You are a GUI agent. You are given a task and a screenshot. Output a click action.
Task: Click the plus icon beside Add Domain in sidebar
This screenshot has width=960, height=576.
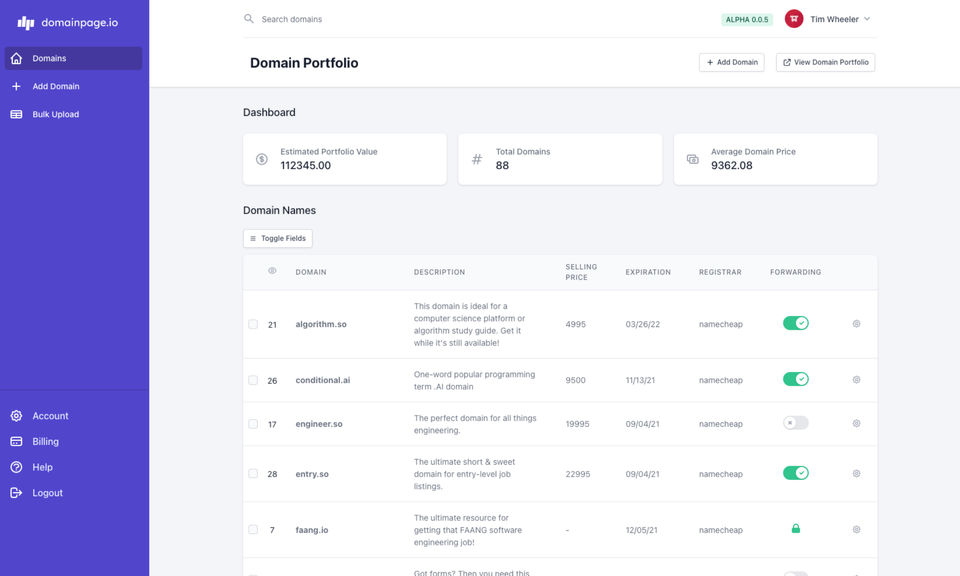coord(17,86)
